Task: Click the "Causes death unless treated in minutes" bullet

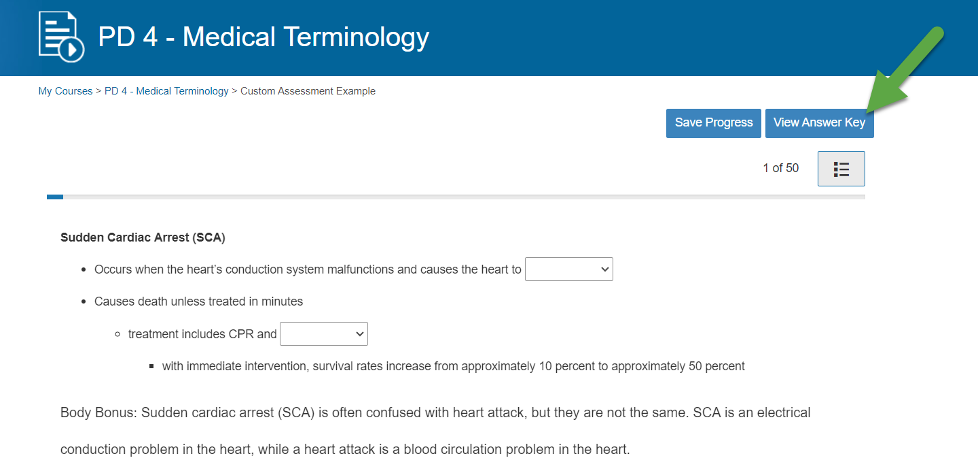Action: click(198, 301)
